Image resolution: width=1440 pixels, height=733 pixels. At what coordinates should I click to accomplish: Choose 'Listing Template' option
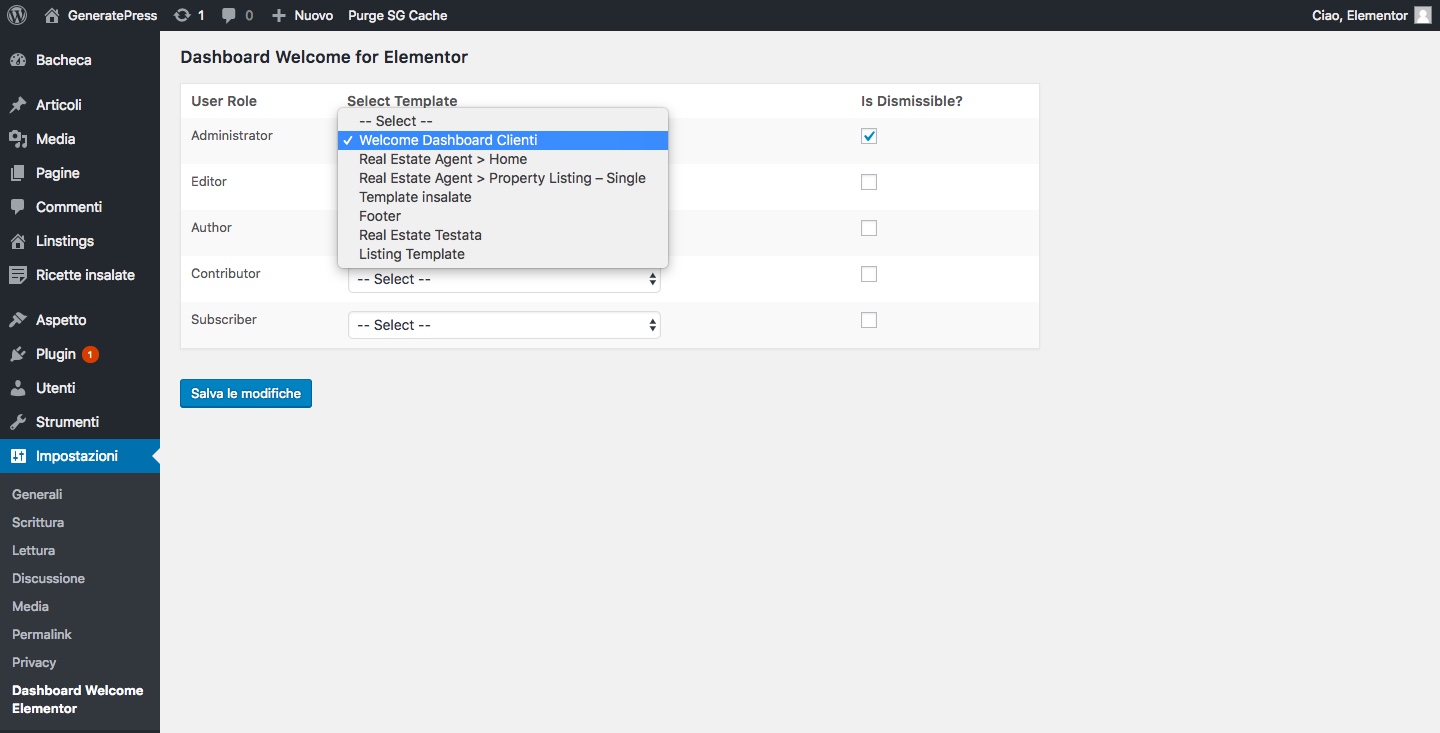(x=503, y=254)
